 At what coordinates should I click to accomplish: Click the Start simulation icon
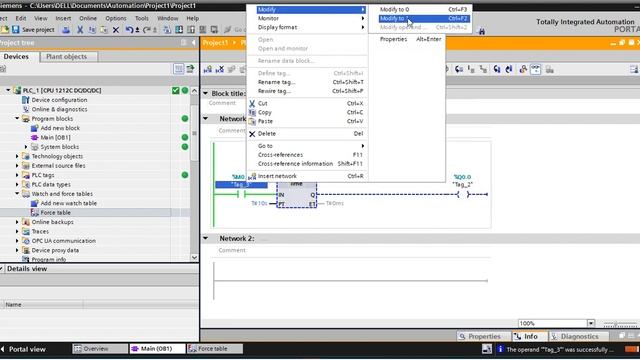(x=202, y=30)
